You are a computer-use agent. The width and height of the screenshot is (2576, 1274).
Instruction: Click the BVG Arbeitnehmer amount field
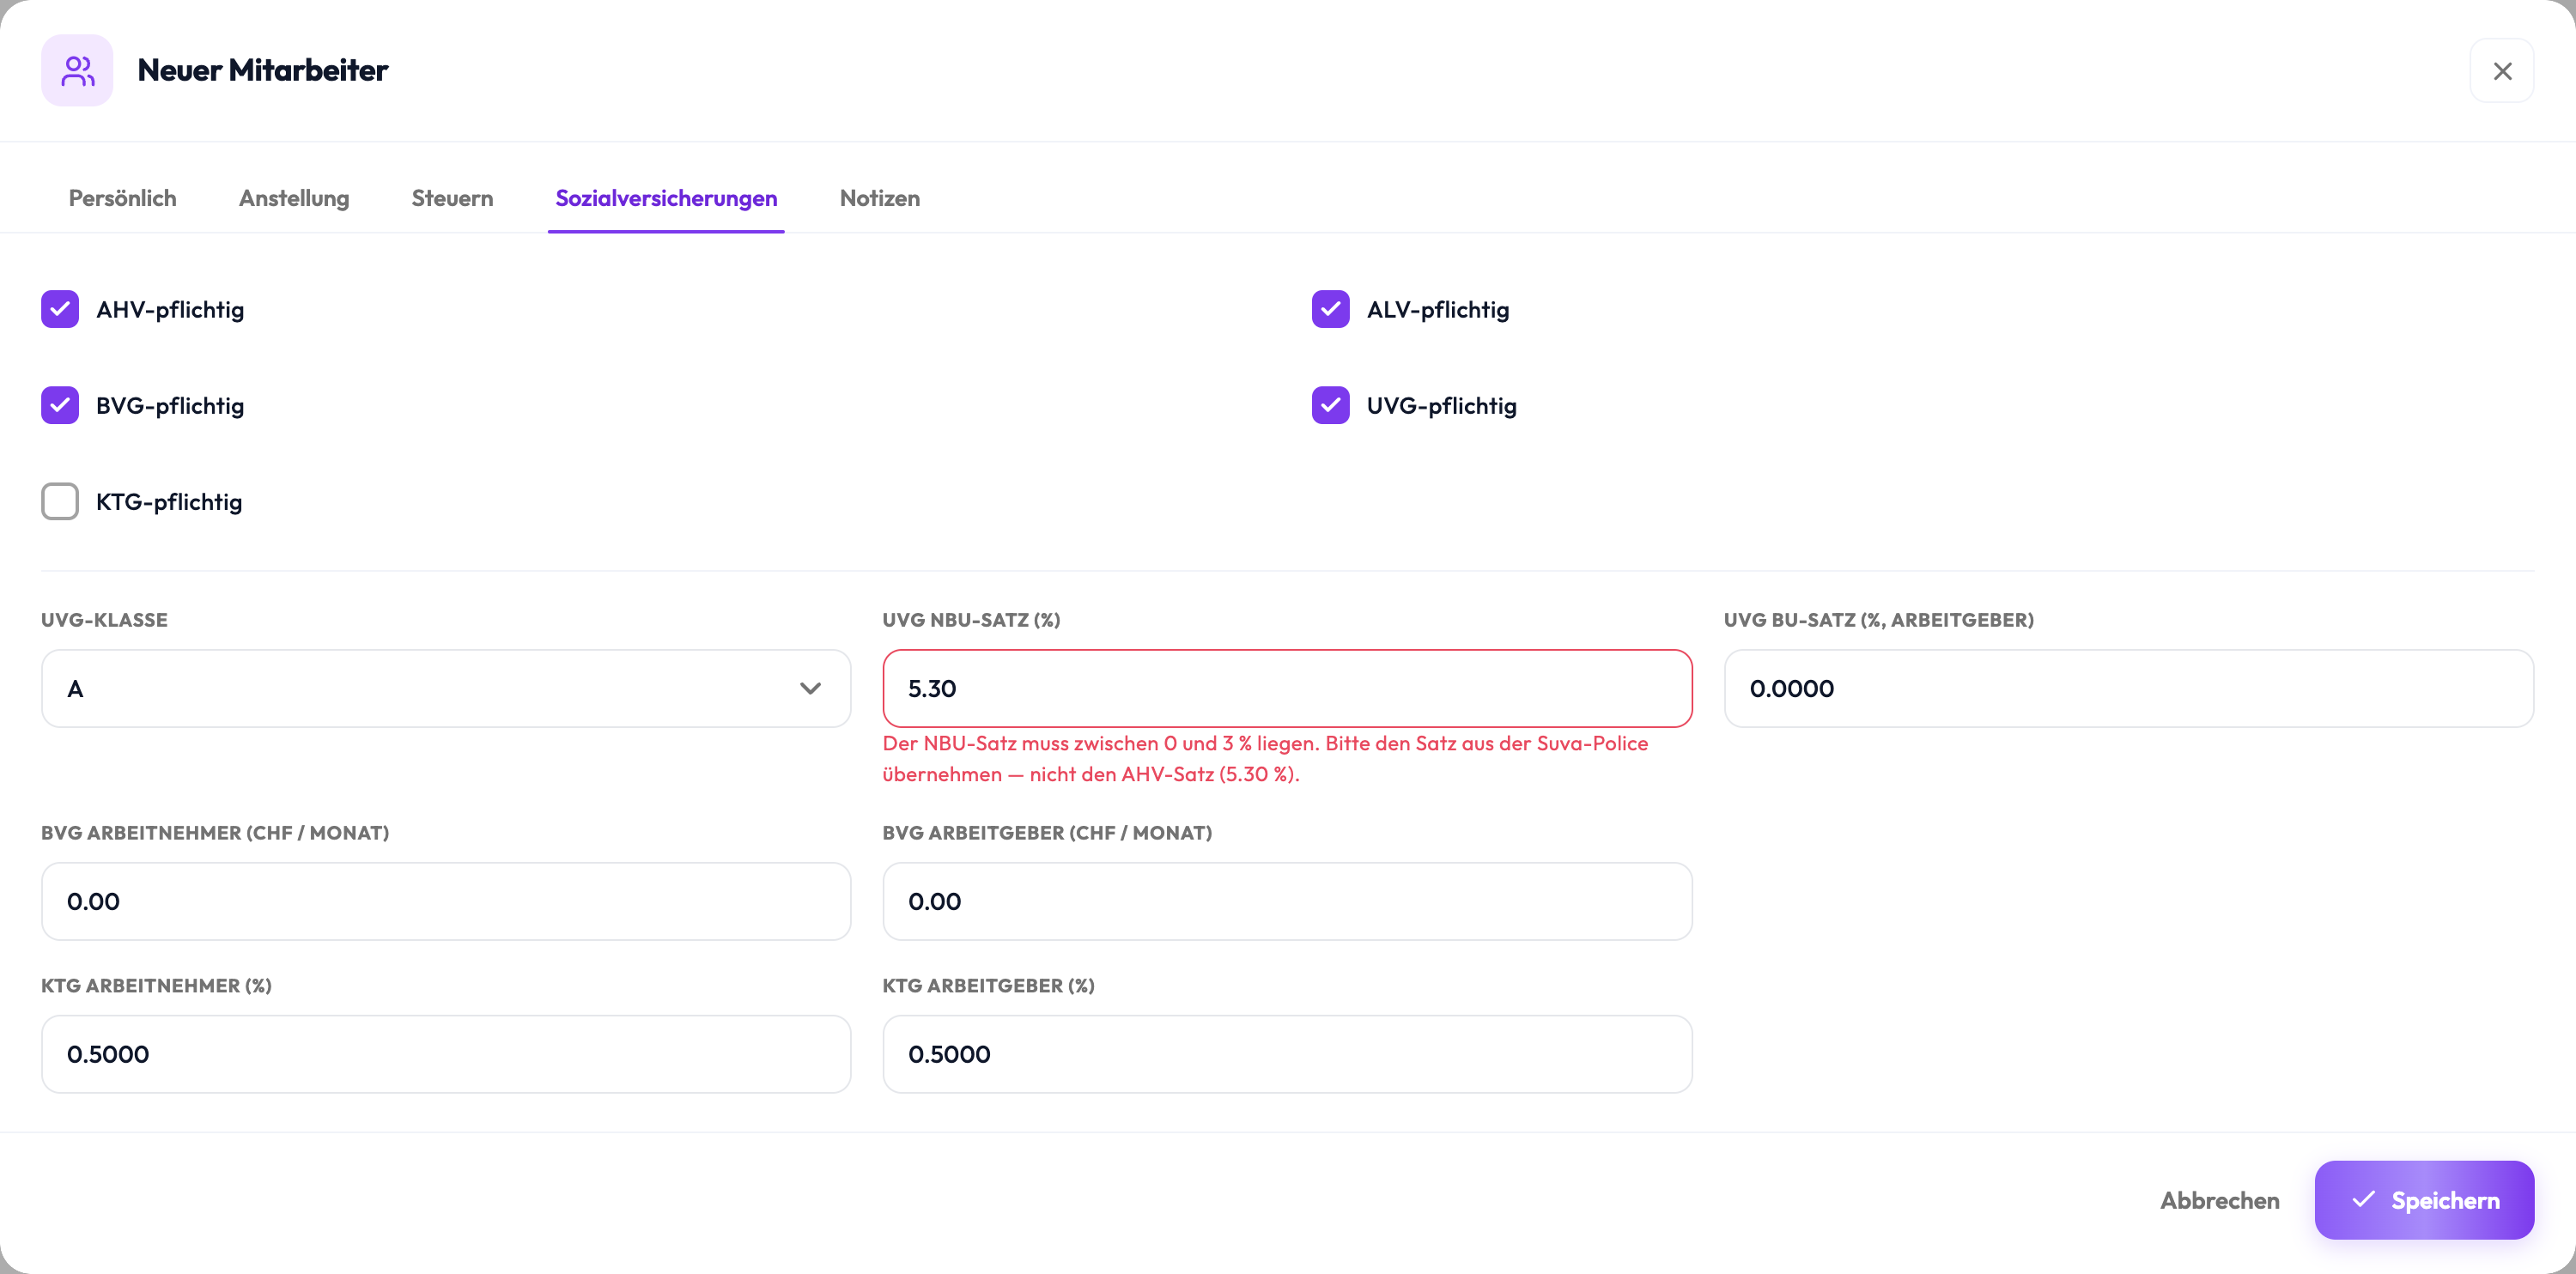[446, 901]
